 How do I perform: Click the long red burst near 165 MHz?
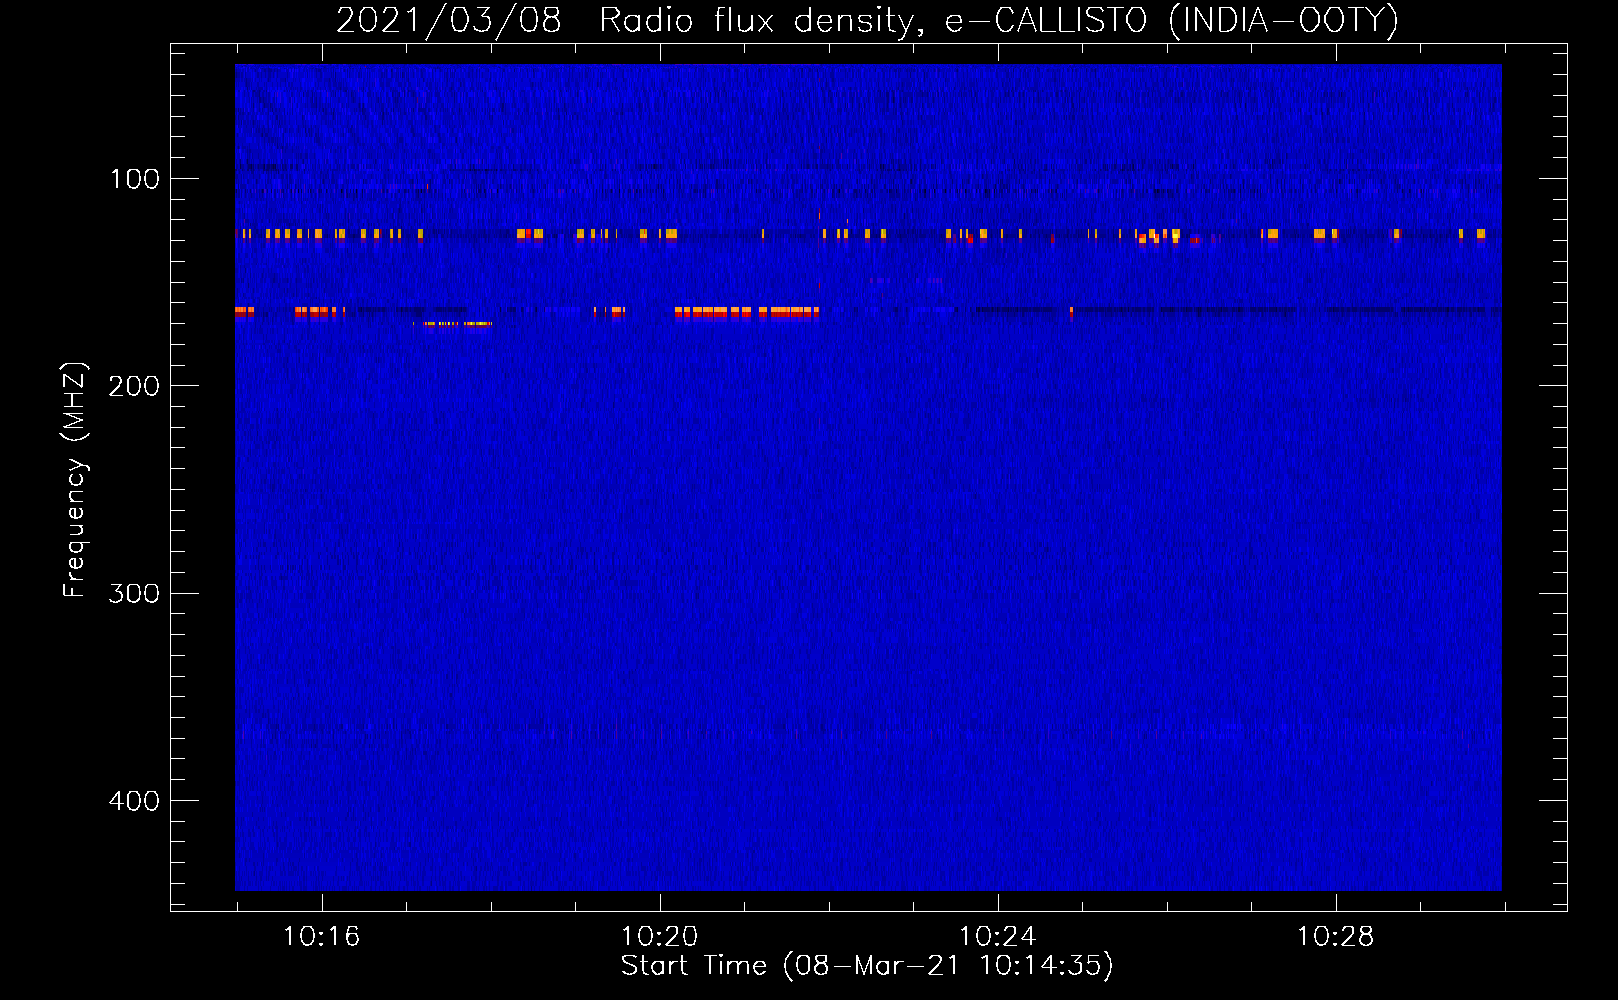747,312
